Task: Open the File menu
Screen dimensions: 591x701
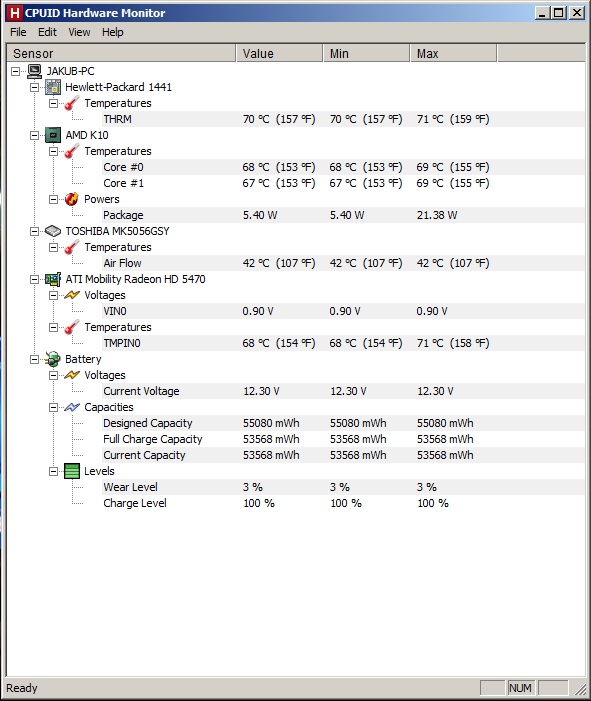Action: click(x=18, y=32)
